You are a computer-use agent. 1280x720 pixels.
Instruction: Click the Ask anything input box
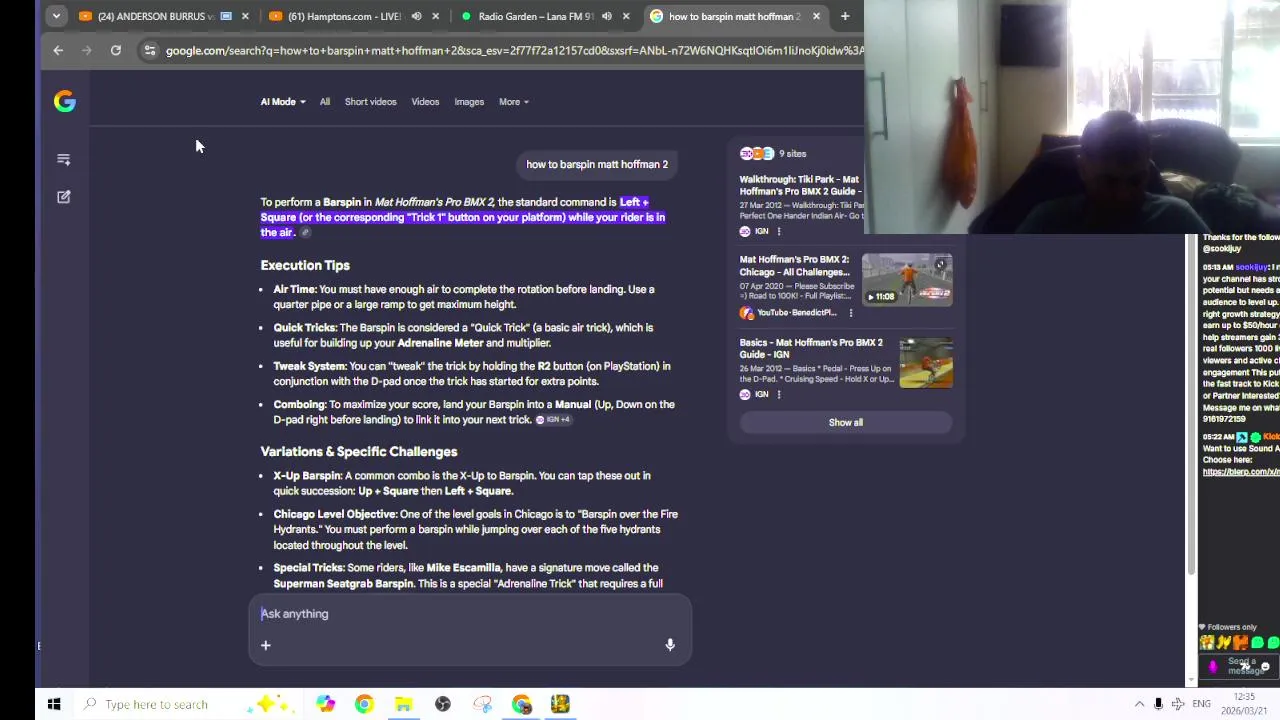click(469, 614)
